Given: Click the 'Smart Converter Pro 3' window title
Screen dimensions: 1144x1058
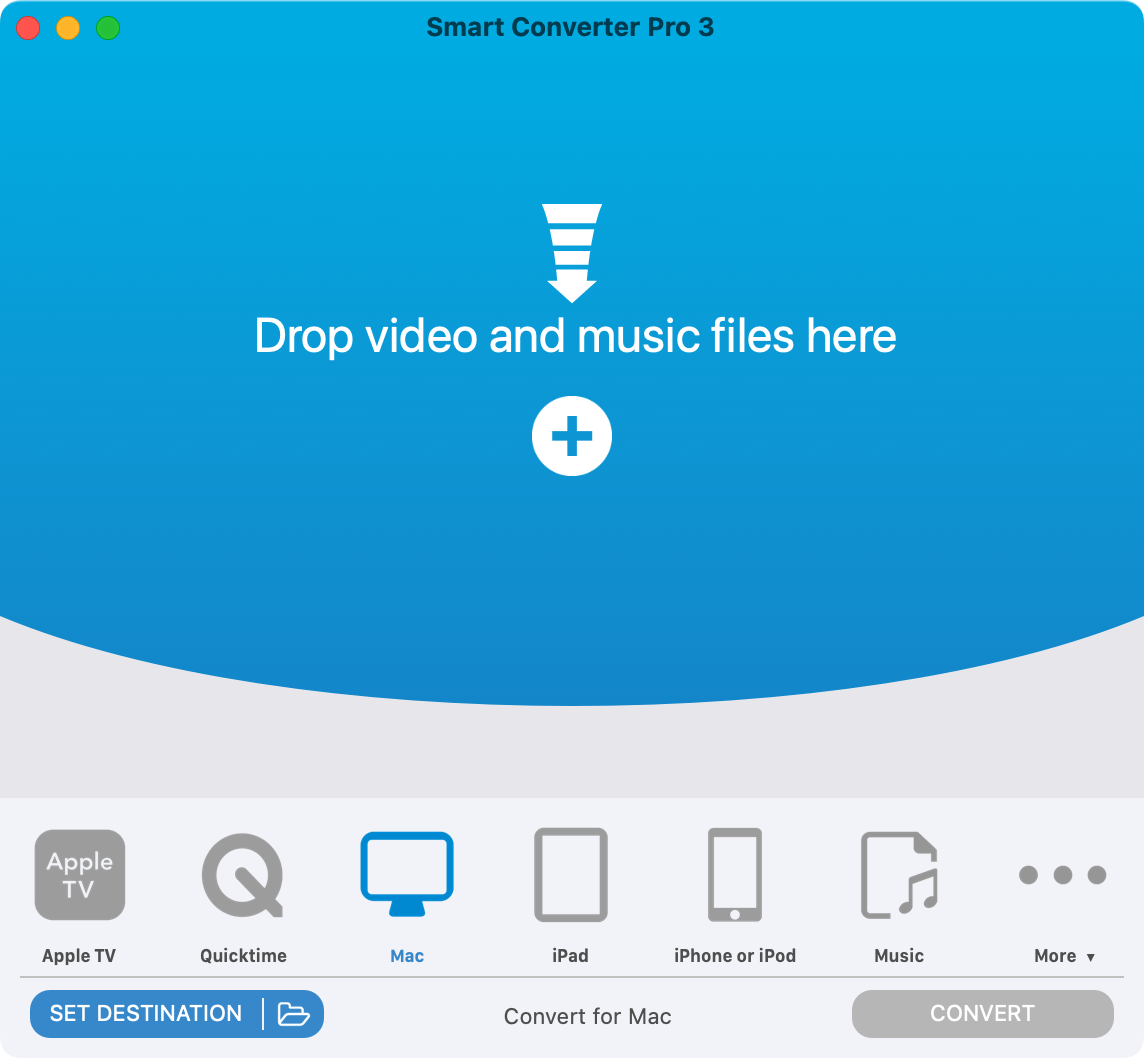Looking at the screenshot, I should click(x=570, y=27).
